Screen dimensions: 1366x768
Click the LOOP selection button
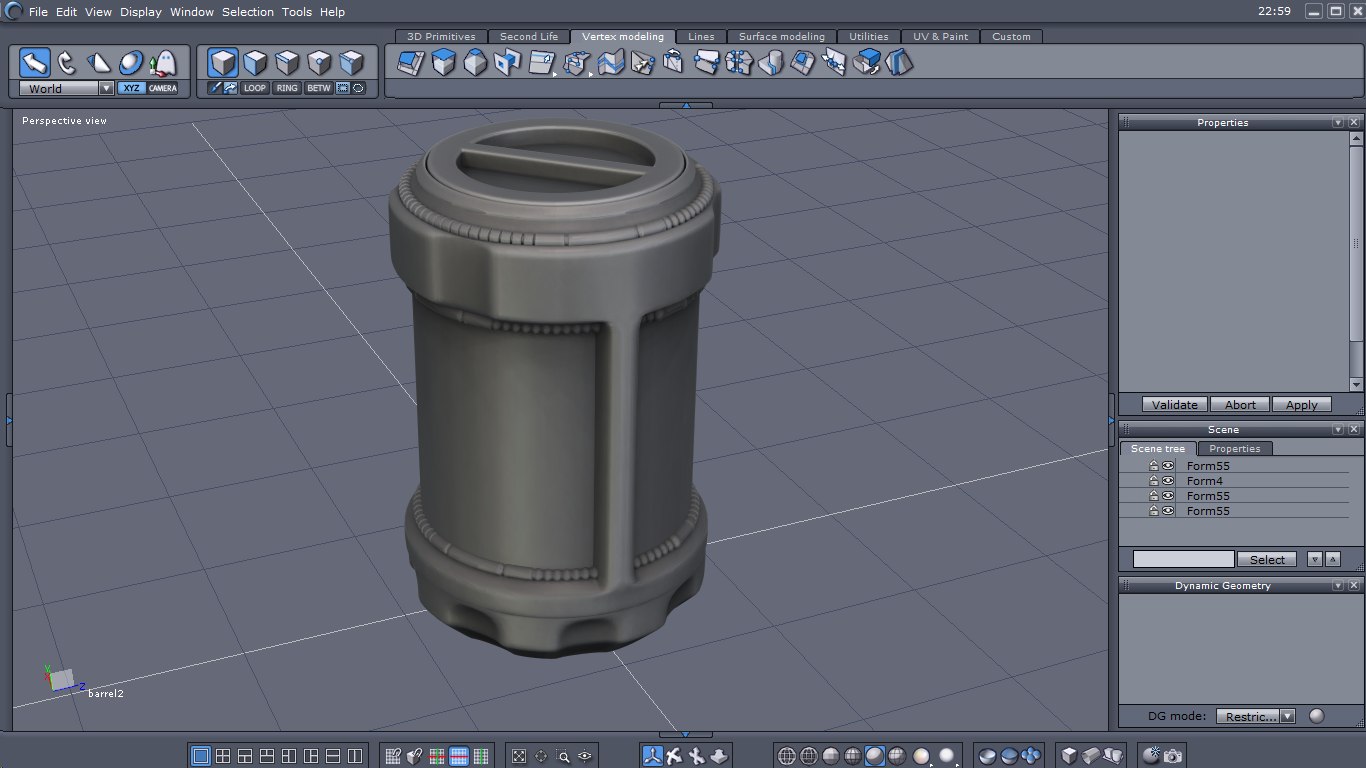(x=255, y=88)
